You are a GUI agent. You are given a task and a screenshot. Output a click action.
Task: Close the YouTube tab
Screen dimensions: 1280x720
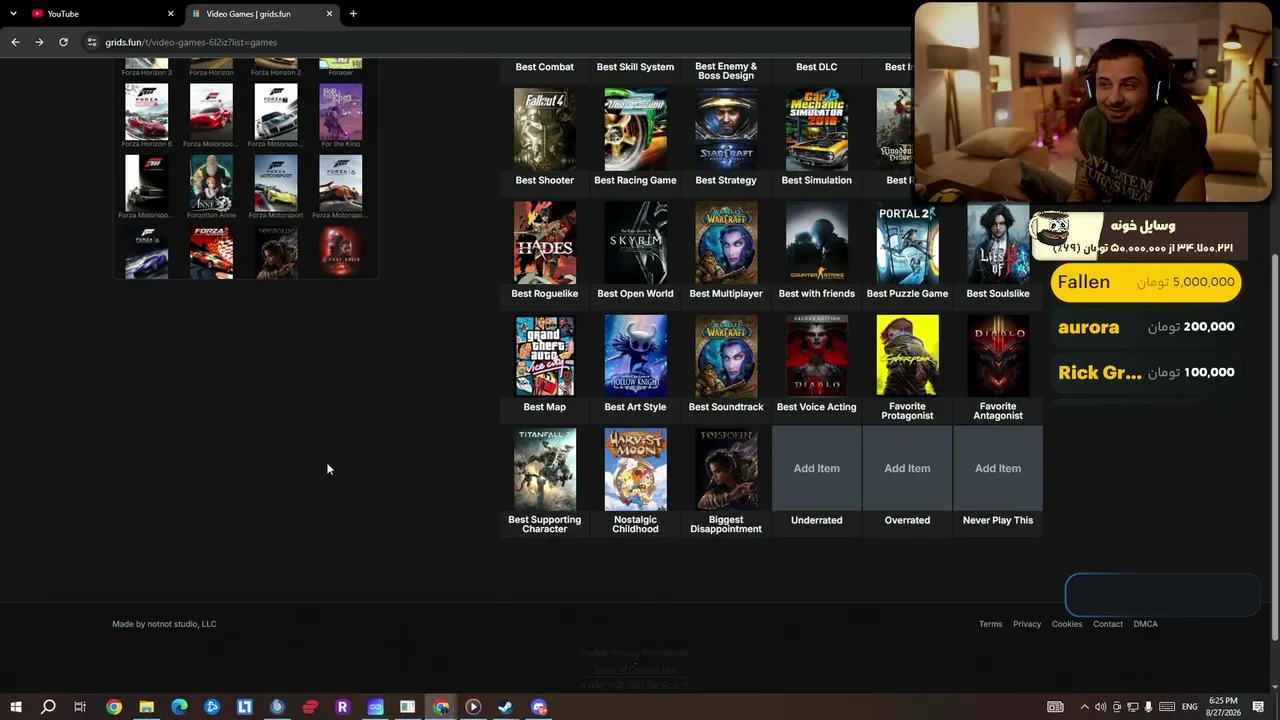tap(170, 14)
